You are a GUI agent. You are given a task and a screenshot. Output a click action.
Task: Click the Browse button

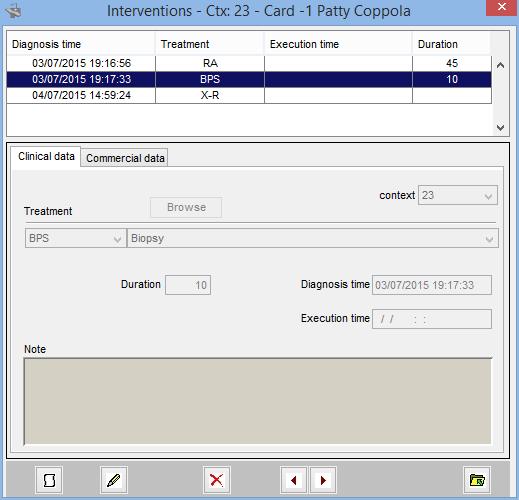coord(186,207)
